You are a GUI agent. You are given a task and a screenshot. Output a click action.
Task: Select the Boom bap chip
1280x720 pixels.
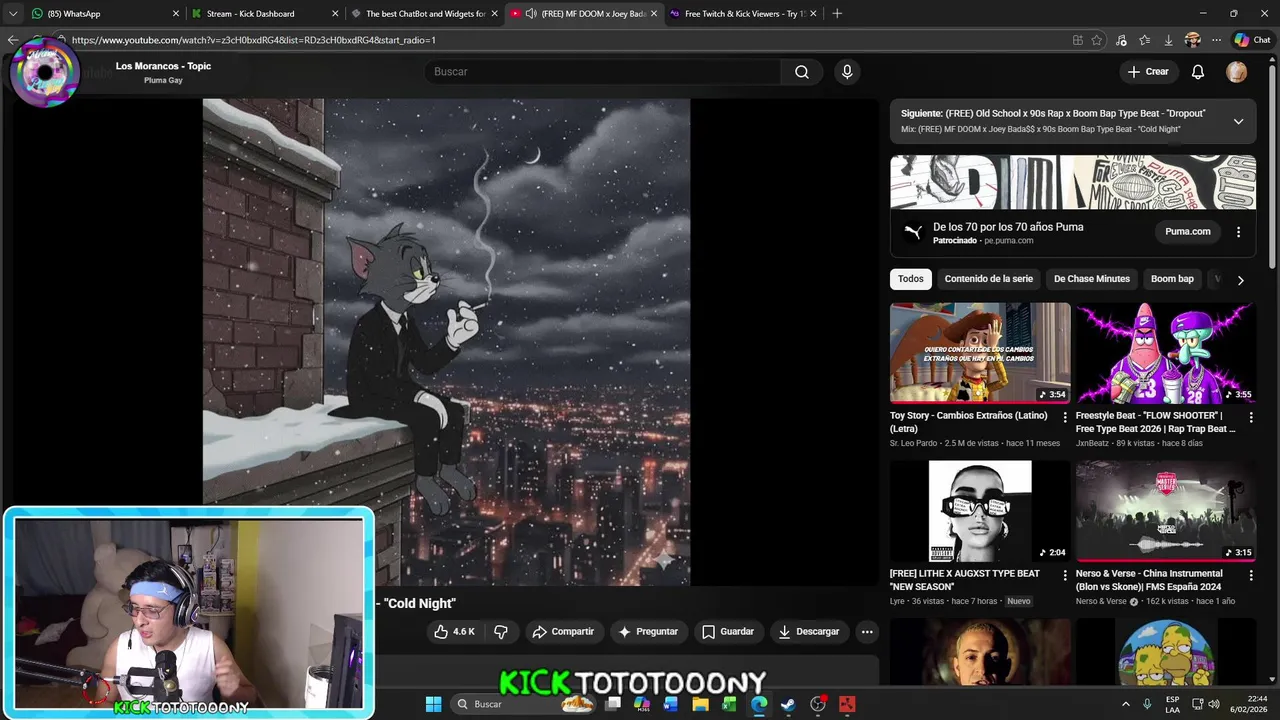click(1172, 279)
